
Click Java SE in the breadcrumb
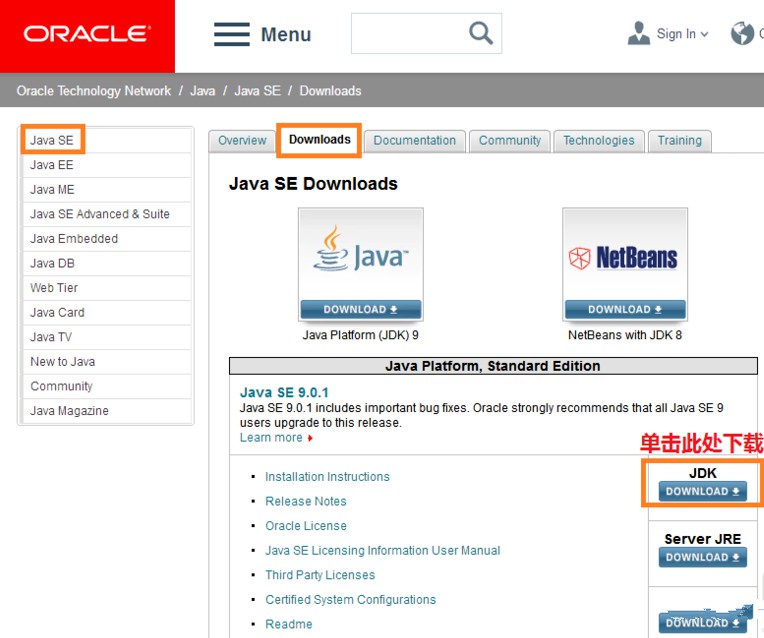pyautogui.click(x=257, y=91)
